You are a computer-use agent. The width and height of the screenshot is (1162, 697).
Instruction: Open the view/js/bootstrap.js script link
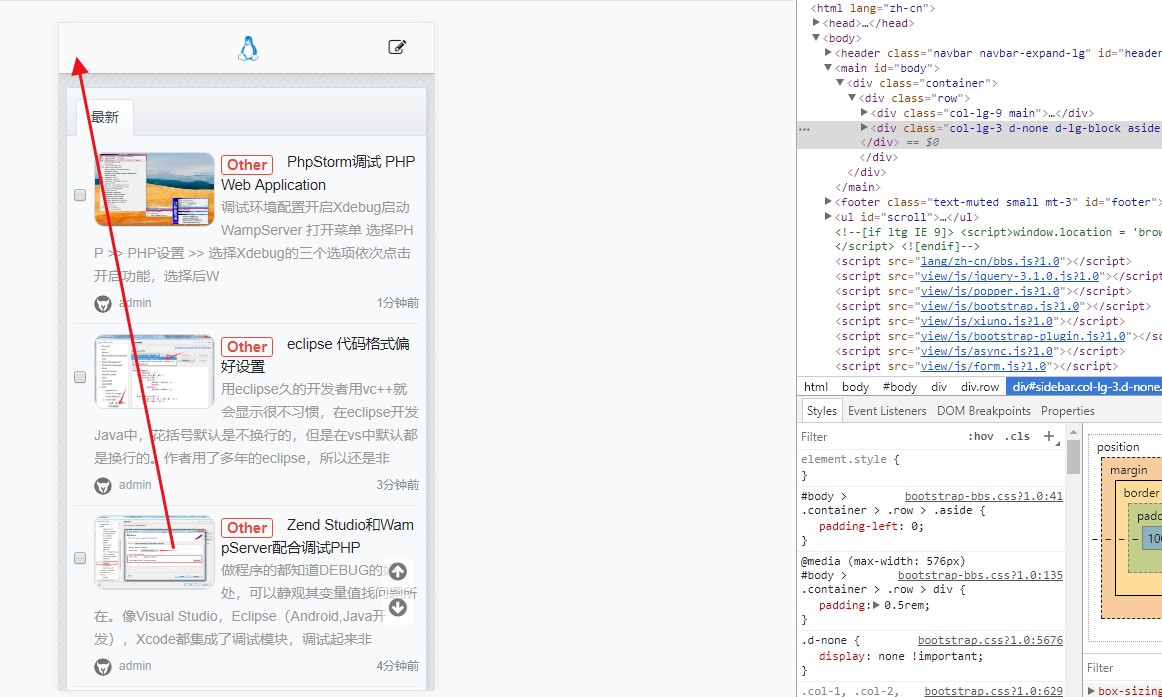coord(1000,306)
